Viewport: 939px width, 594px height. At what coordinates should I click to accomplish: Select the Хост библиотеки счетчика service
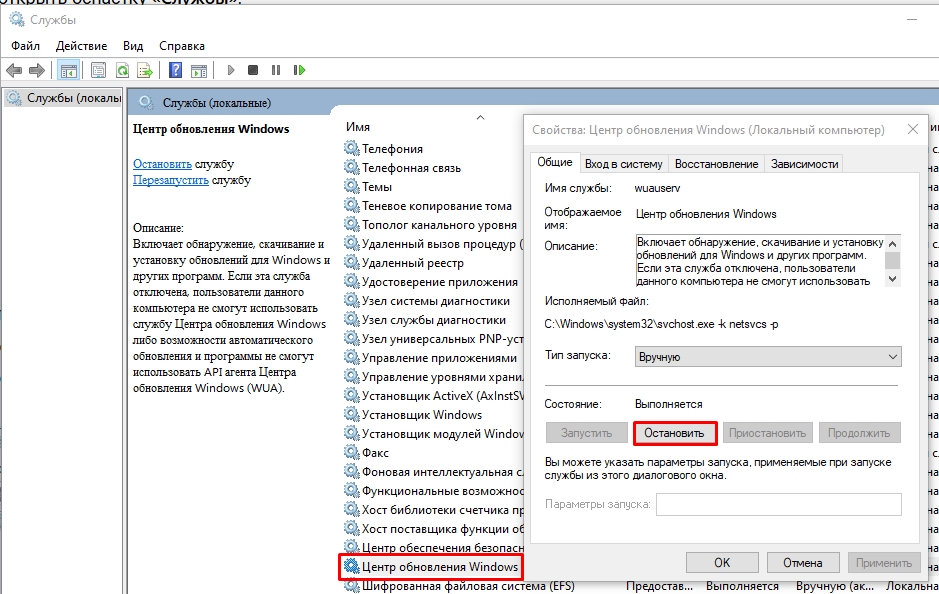pyautogui.click(x=443, y=510)
